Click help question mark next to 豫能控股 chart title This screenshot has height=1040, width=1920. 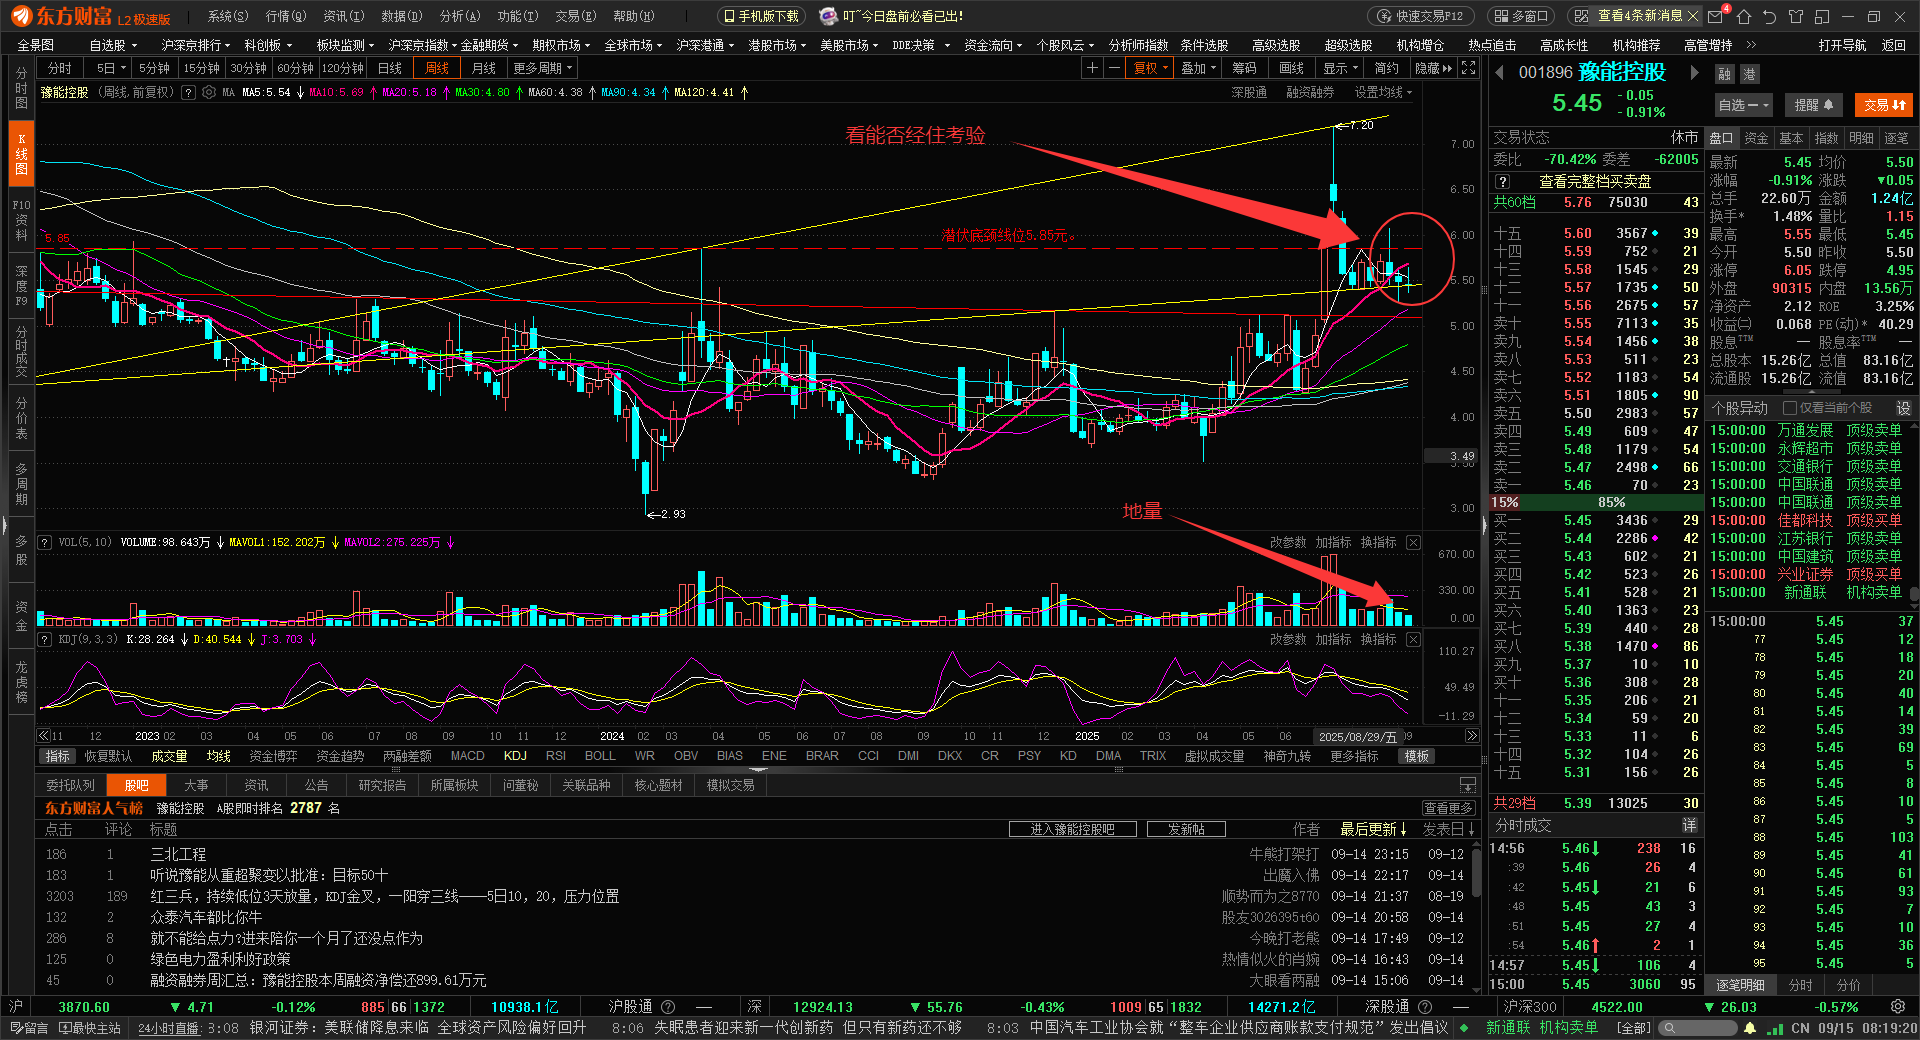pyautogui.click(x=187, y=92)
